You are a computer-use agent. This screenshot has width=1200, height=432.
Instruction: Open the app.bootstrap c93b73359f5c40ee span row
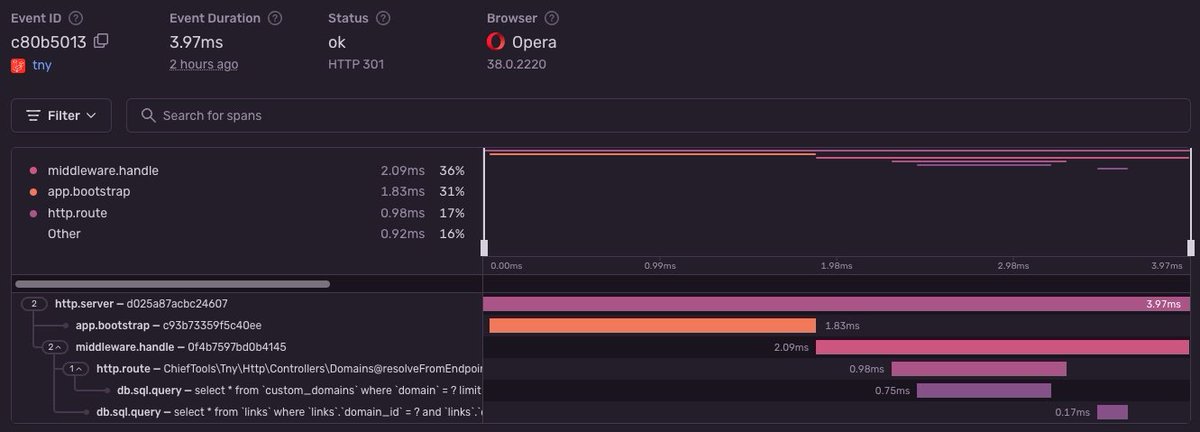click(x=600, y=325)
